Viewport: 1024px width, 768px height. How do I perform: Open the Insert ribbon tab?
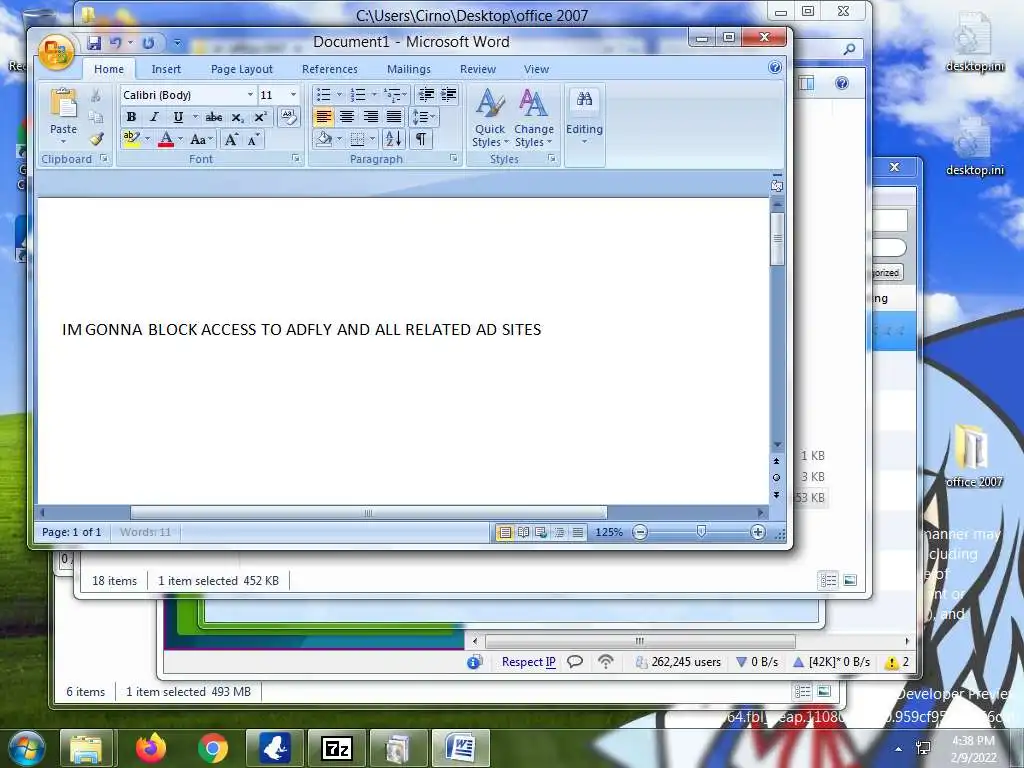pos(166,69)
